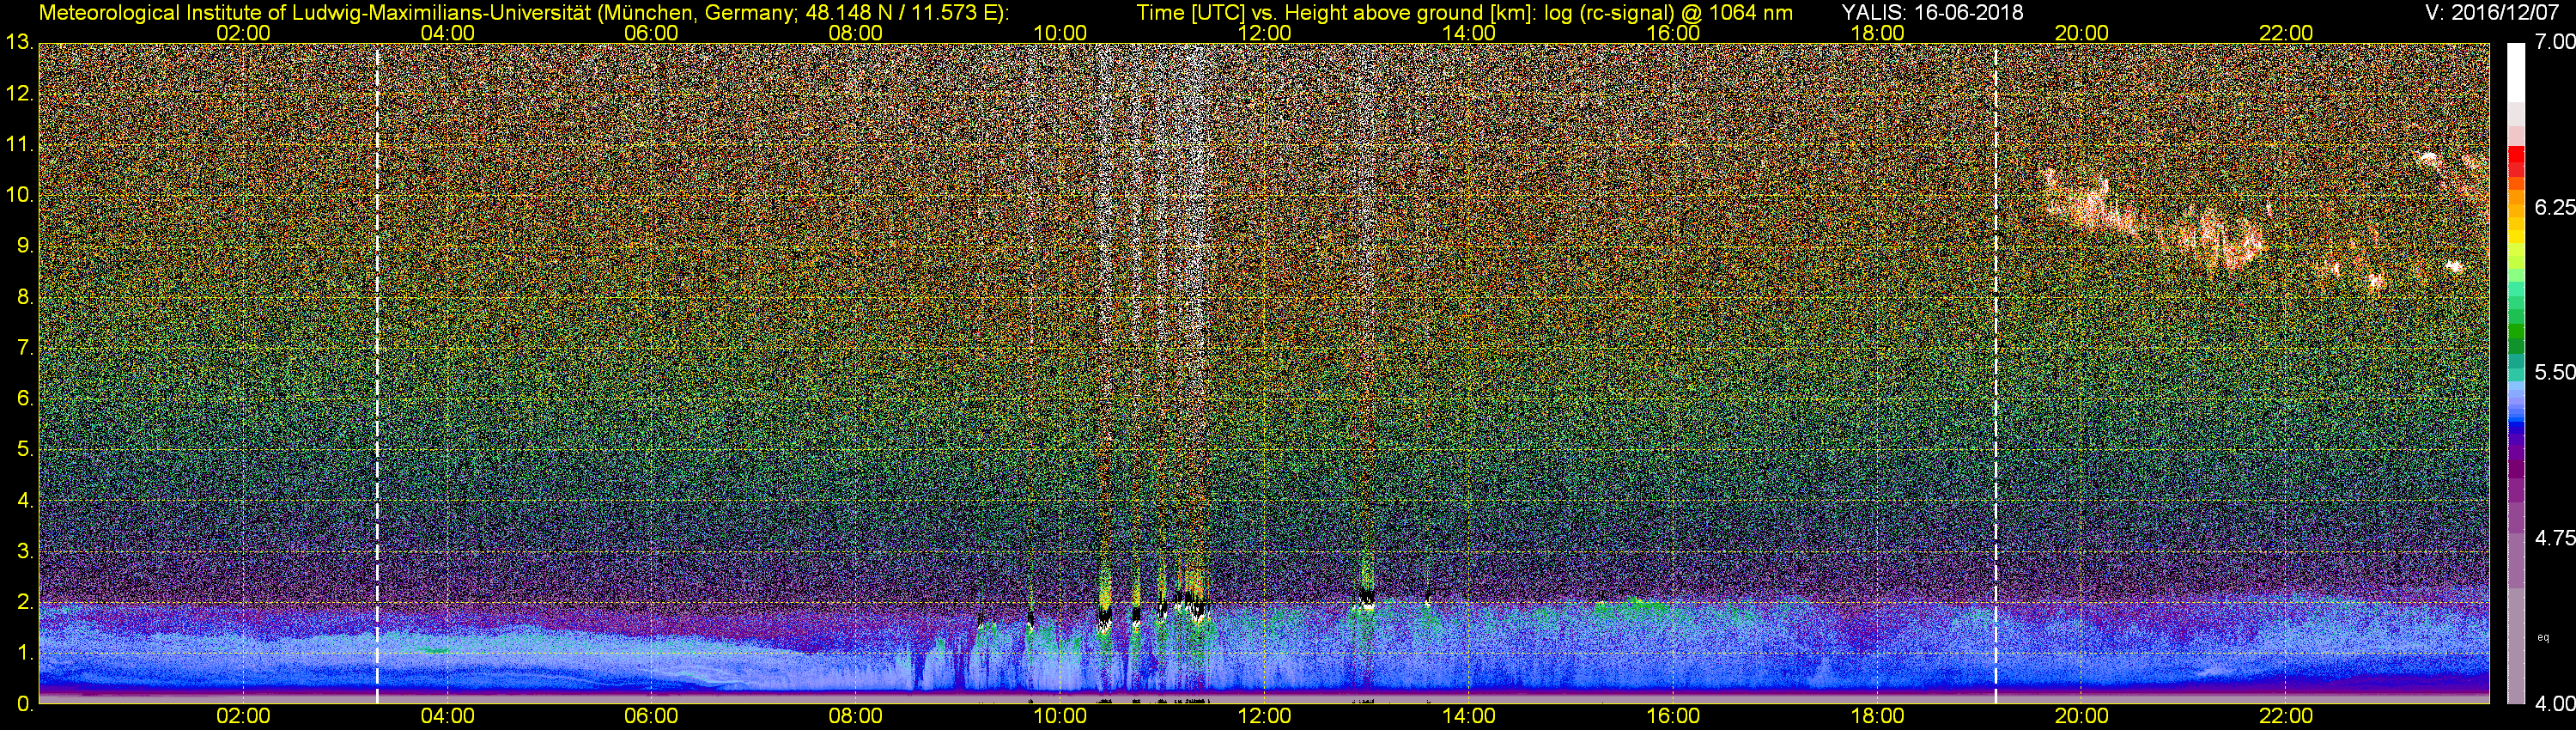Click the '20:00' label on bottom time axis
Image resolution: width=2576 pixels, height=730 pixels.
pyautogui.click(x=2082, y=716)
